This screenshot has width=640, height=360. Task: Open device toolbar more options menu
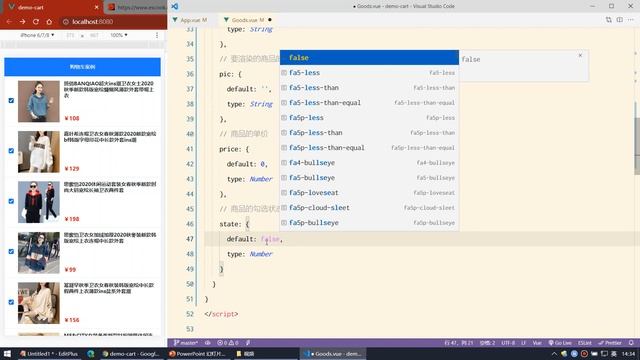[157, 36]
